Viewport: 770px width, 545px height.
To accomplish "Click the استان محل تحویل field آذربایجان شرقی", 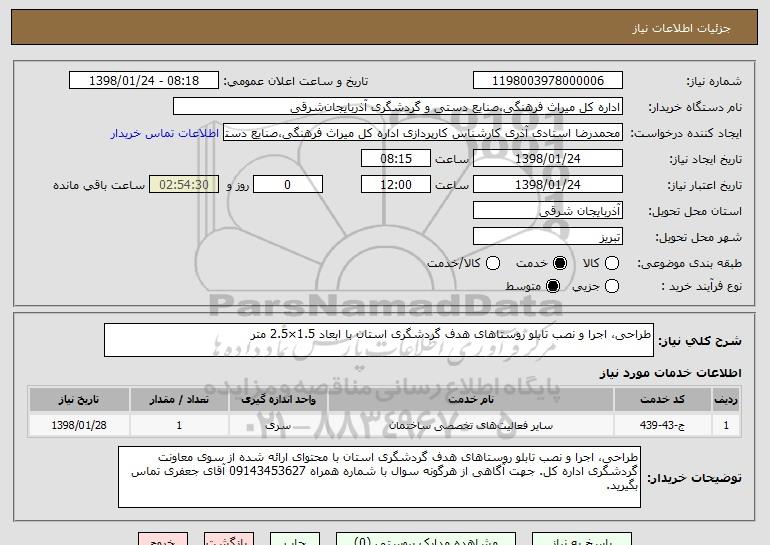I will [x=548, y=211].
